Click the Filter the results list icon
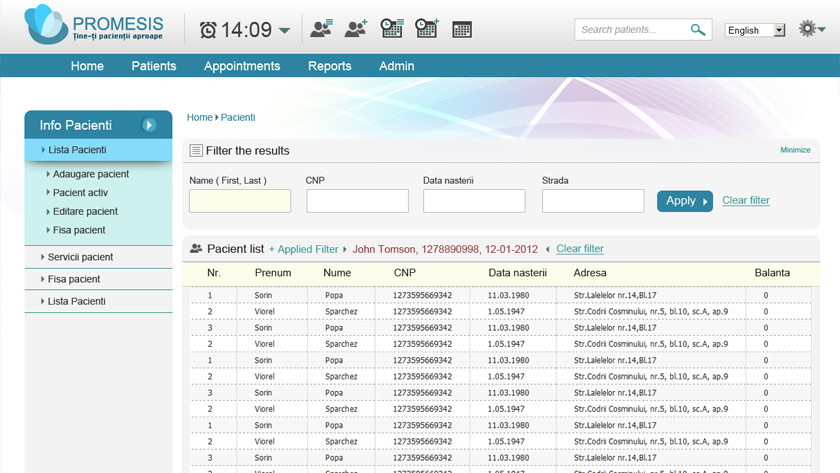The width and height of the screenshot is (840, 473). coord(196,151)
